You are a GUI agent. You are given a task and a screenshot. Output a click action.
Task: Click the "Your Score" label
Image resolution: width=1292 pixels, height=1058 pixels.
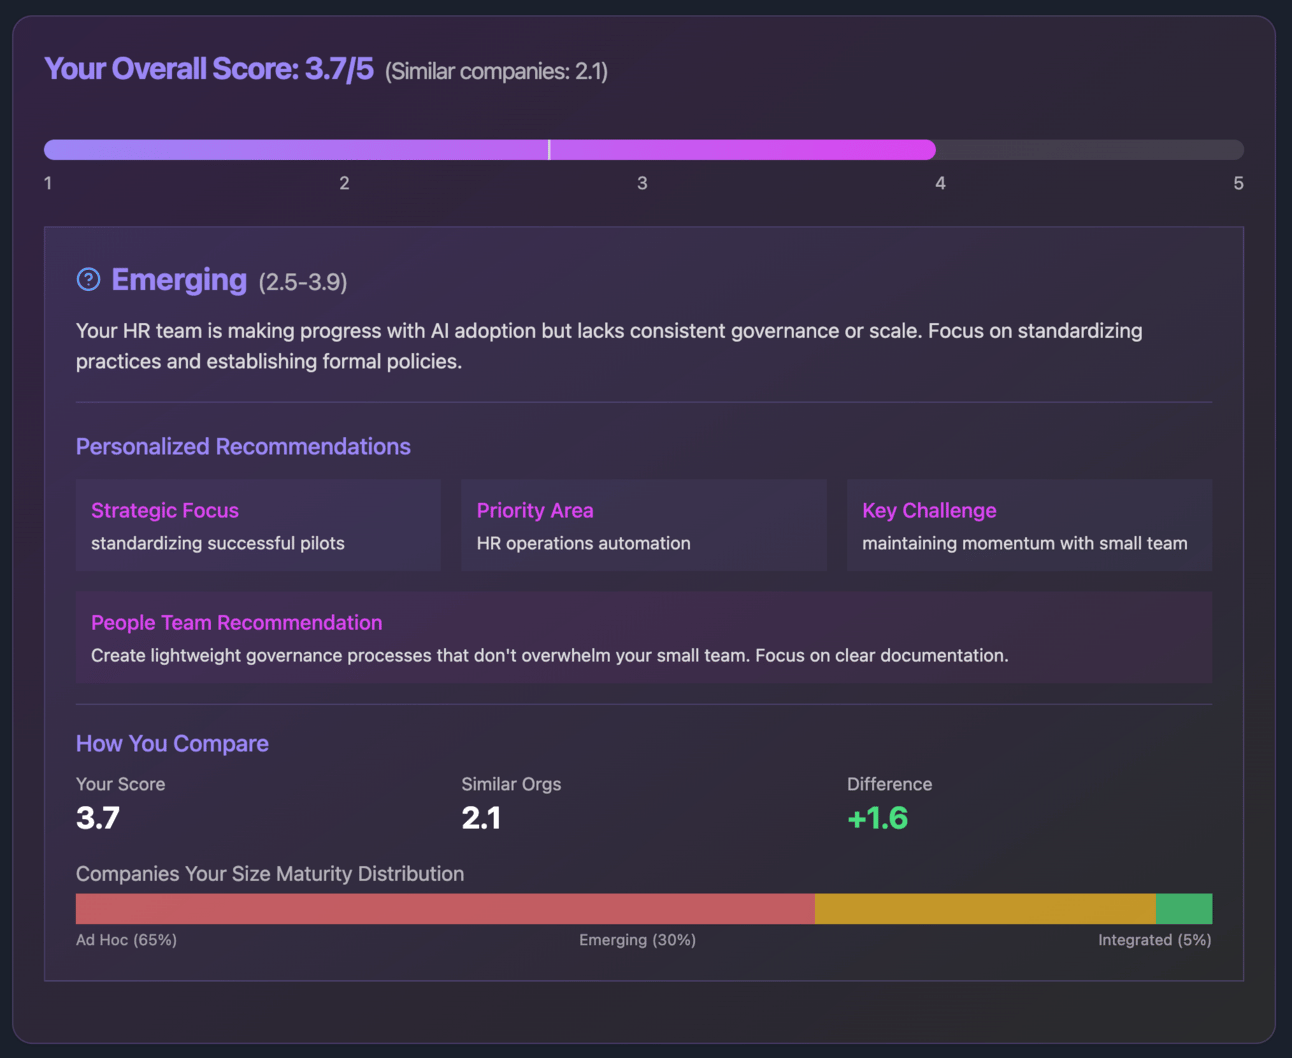(121, 784)
